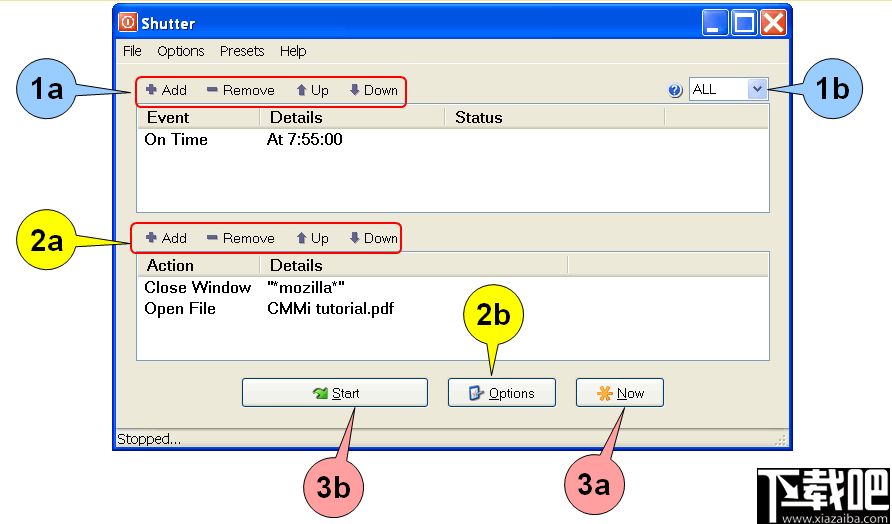Viewport: 892px width, 524px height.
Task: Open the Help menu
Action: click(x=293, y=51)
